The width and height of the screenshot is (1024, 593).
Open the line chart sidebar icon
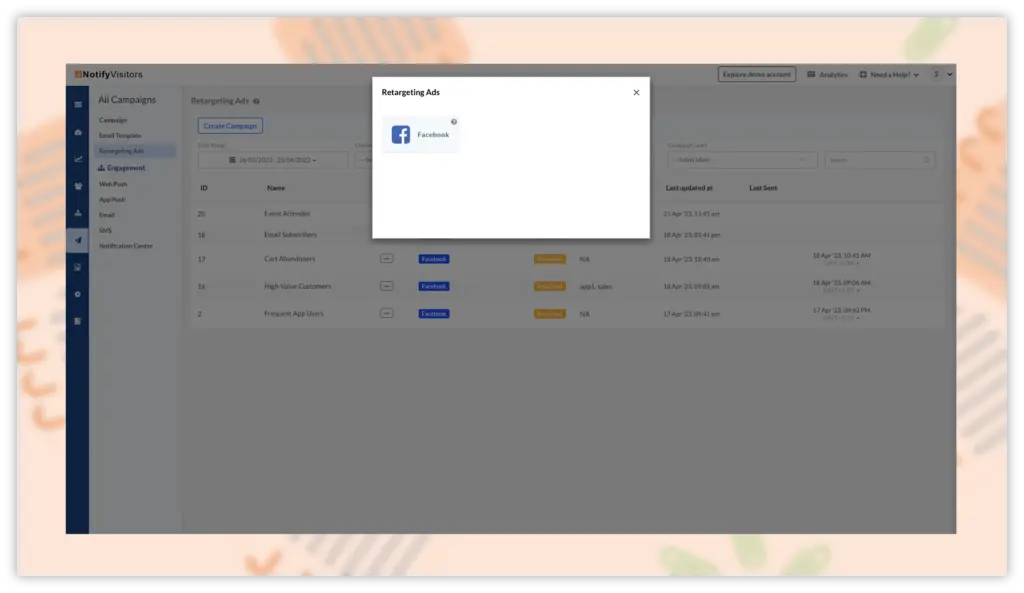[78, 158]
